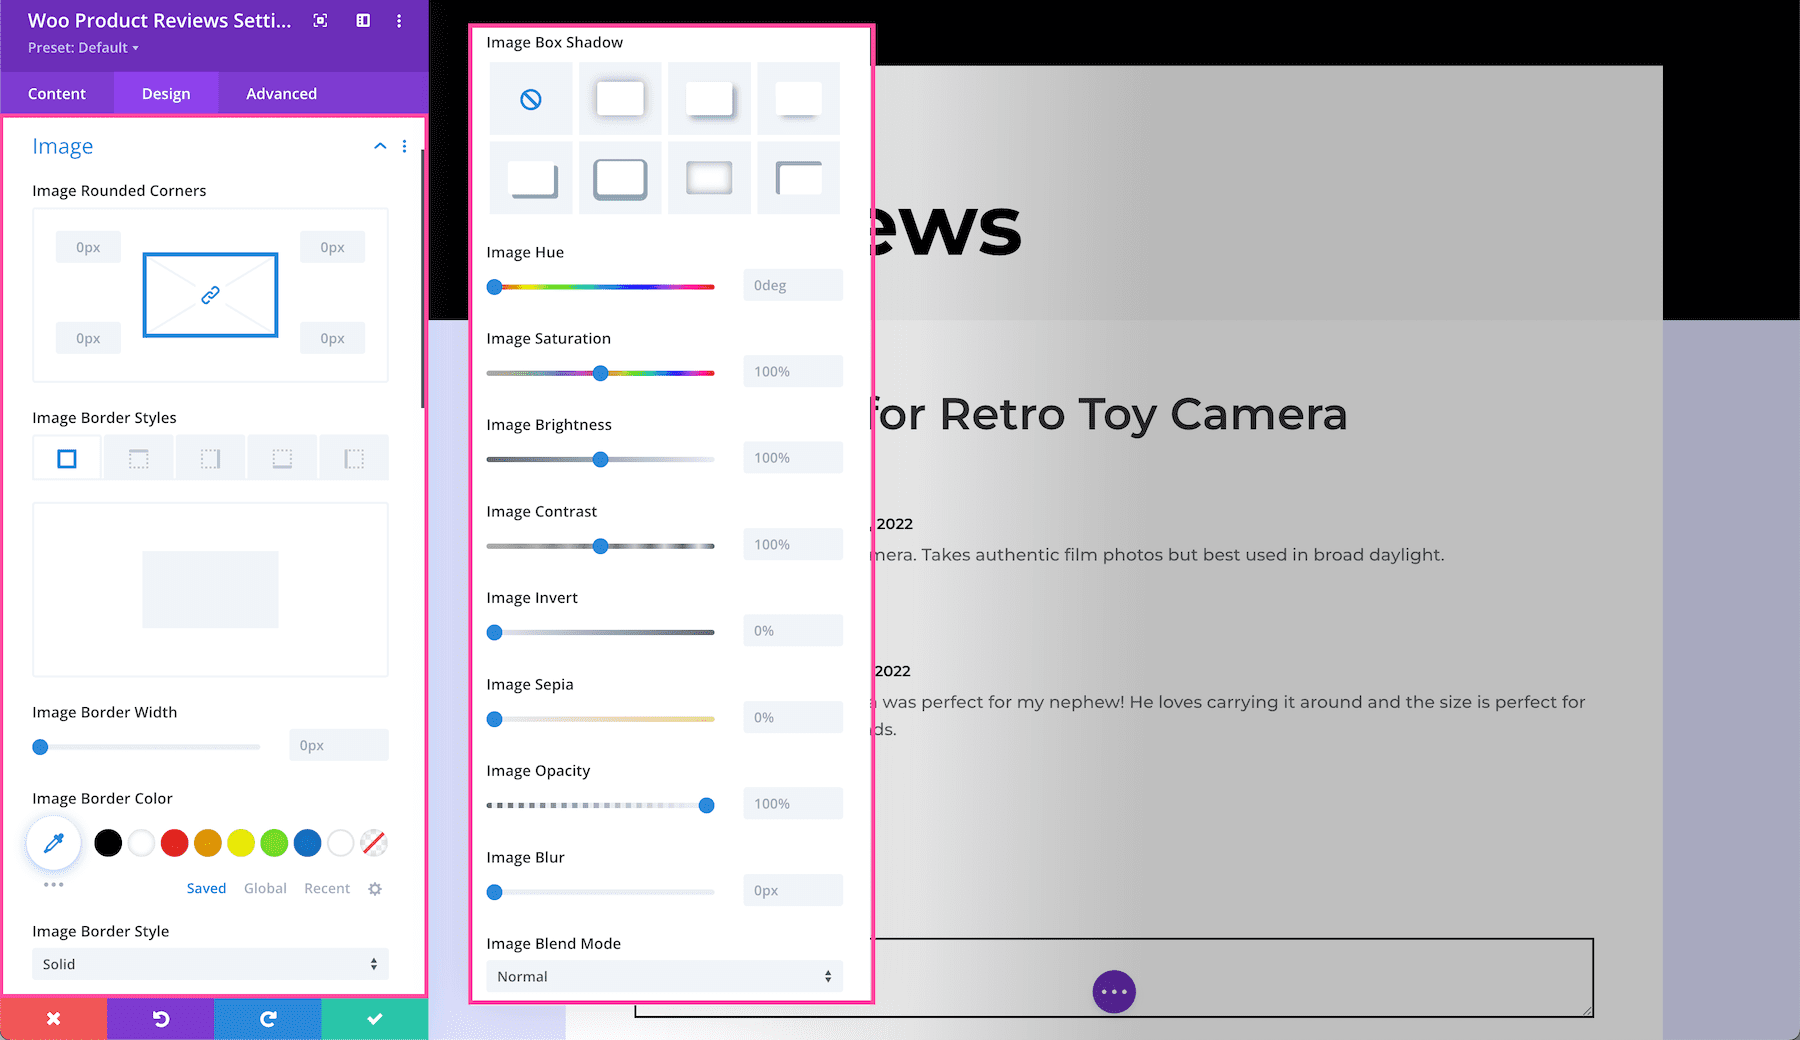This screenshot has width=1800, height=1040.
Task: Open the eyedropper color picker for border
Action: click(x=54, y=843)
